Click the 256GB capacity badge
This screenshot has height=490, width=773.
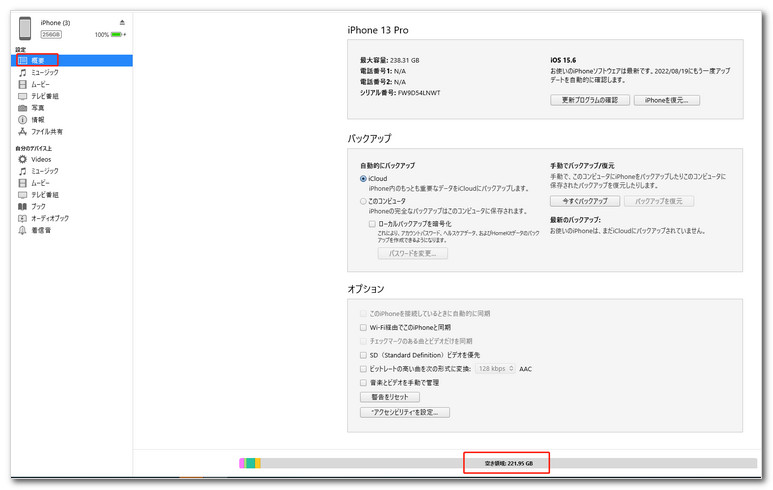pyautogui.click(x=51, y=35)
